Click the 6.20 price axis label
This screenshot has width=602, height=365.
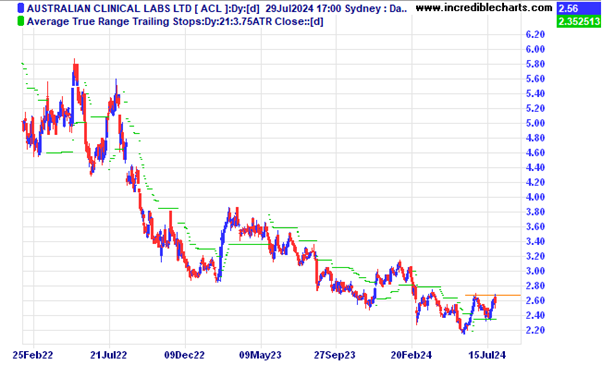pyautogui.click(x=535, y=35)
